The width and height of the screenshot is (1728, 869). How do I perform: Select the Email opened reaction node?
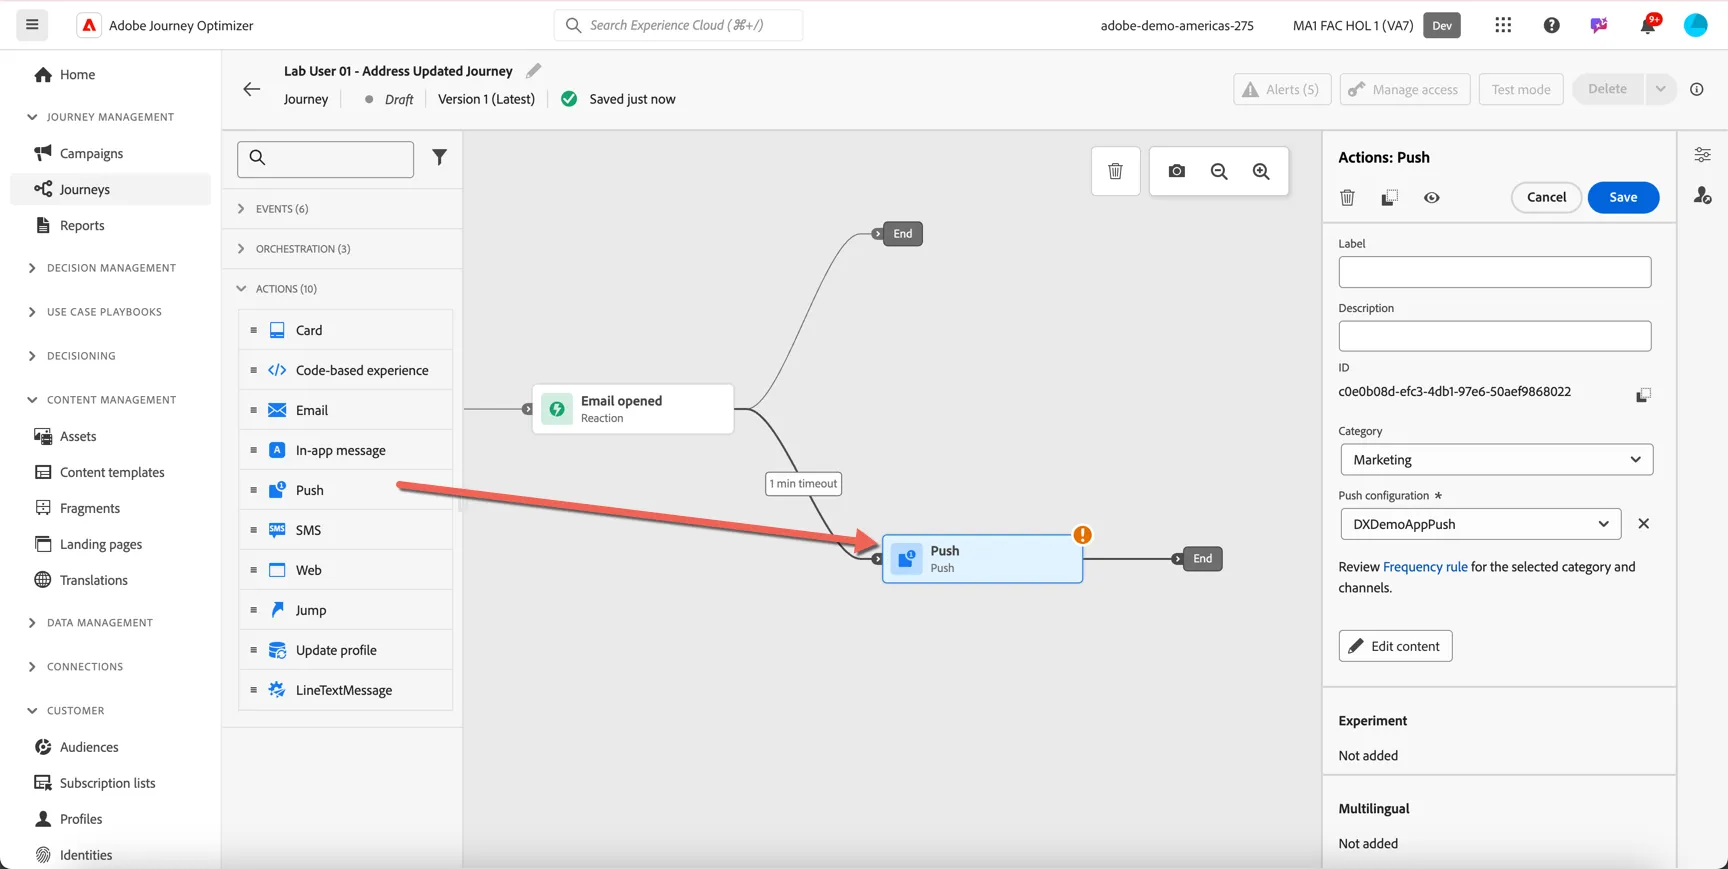[x=633, y=409]
